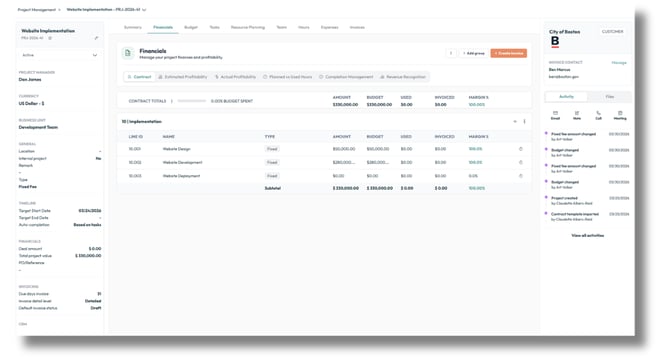Click the Development Team business unit value
The width and height of the screenshot is (670, 360).
pos(38,127)
